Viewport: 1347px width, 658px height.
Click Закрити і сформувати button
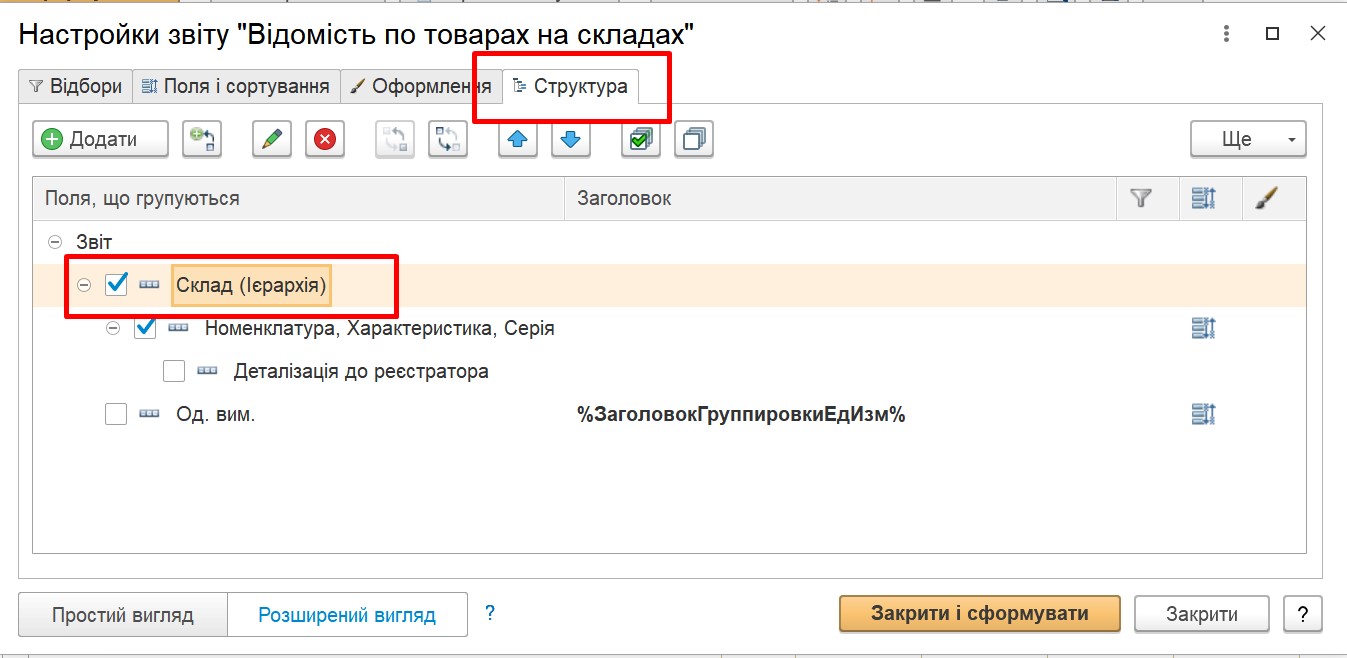(x=979, y=613)
